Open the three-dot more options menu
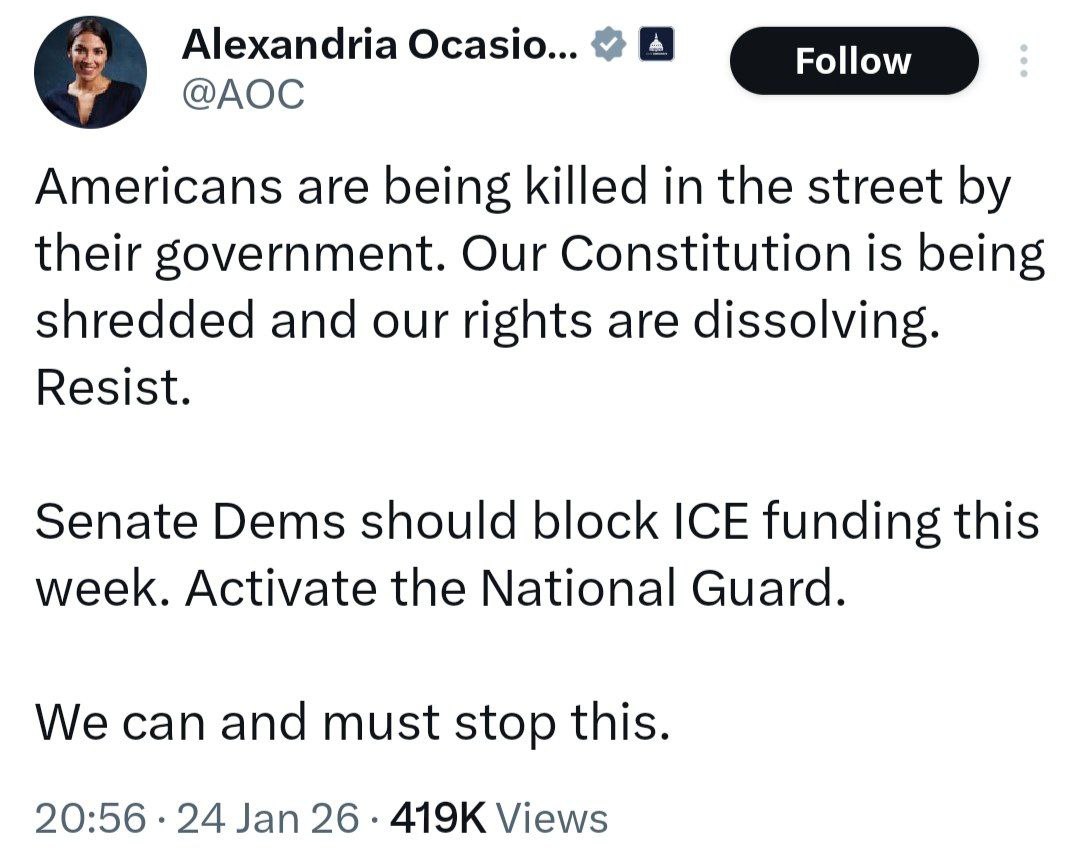Image resolution: width=1080 pixels, height=853 pixels. (x=1022, y=61)
